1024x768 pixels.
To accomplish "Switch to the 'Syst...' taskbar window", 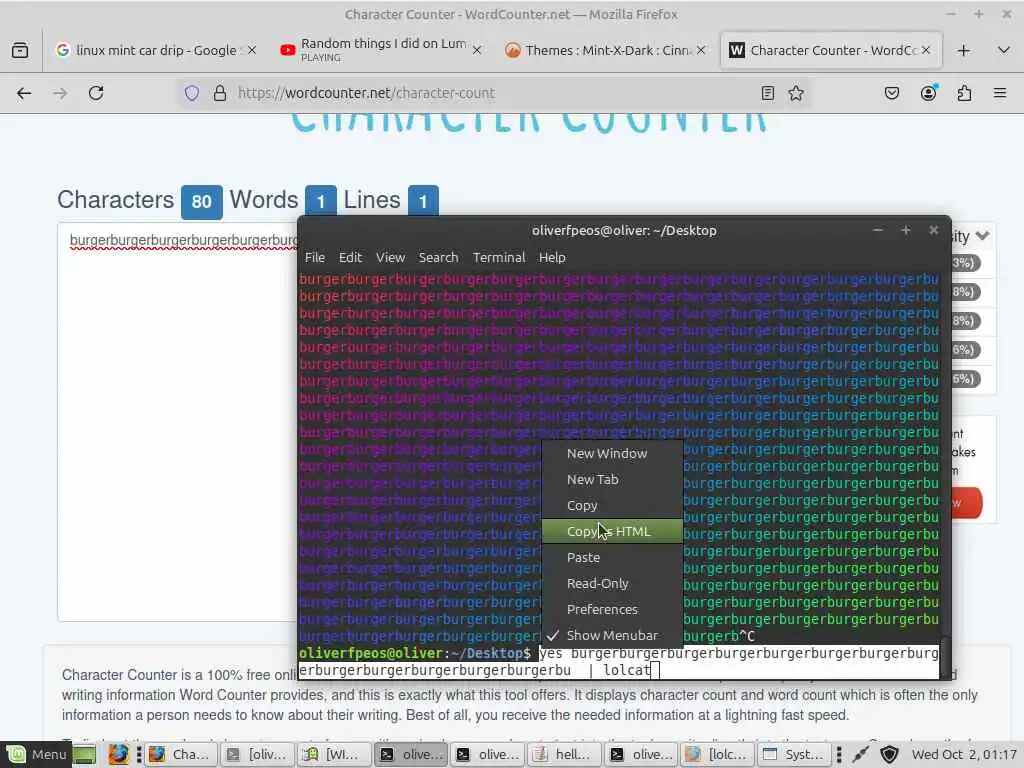I will (x=793, y=755).
